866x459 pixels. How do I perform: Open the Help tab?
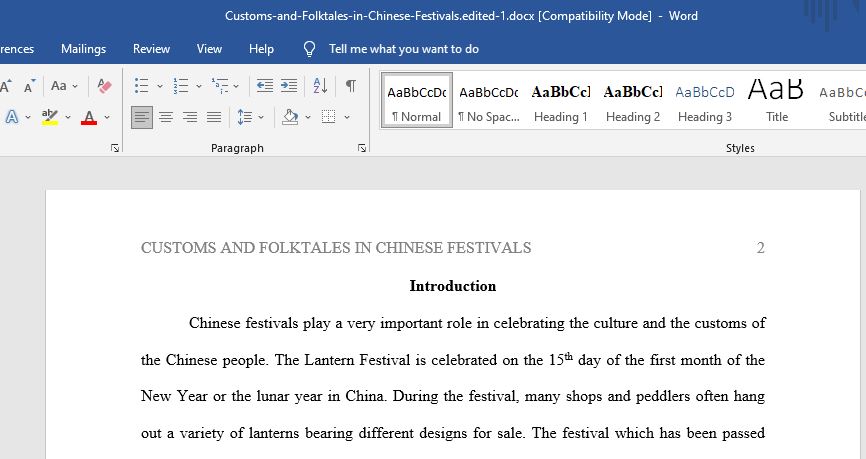click(x=261, y=49)
